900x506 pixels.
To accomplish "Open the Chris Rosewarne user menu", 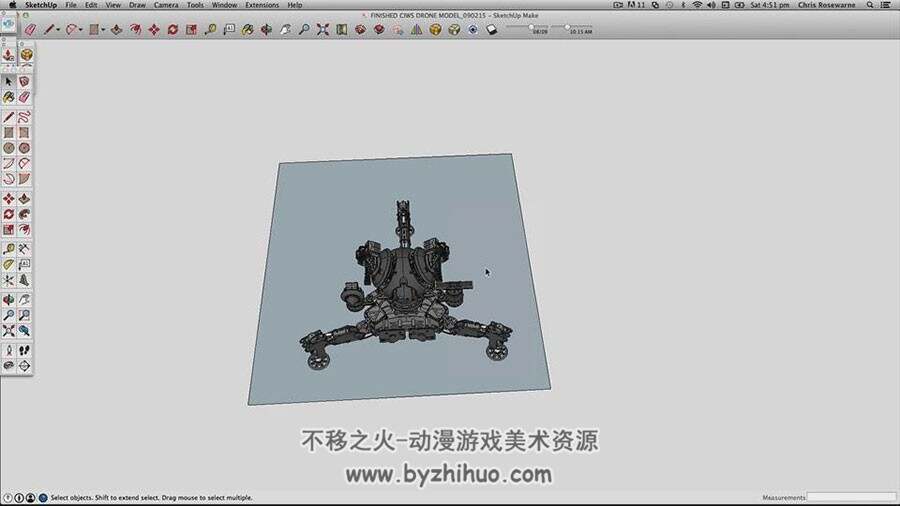I will [x=827, y=5].
